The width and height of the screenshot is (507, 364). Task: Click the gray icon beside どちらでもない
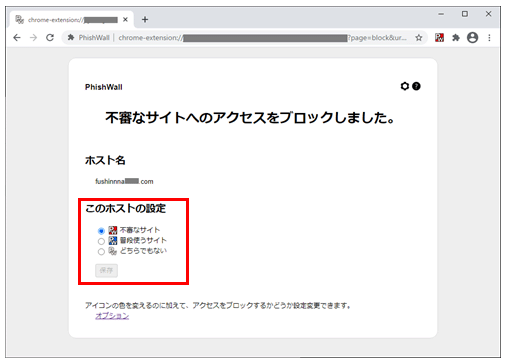[113, 251]
